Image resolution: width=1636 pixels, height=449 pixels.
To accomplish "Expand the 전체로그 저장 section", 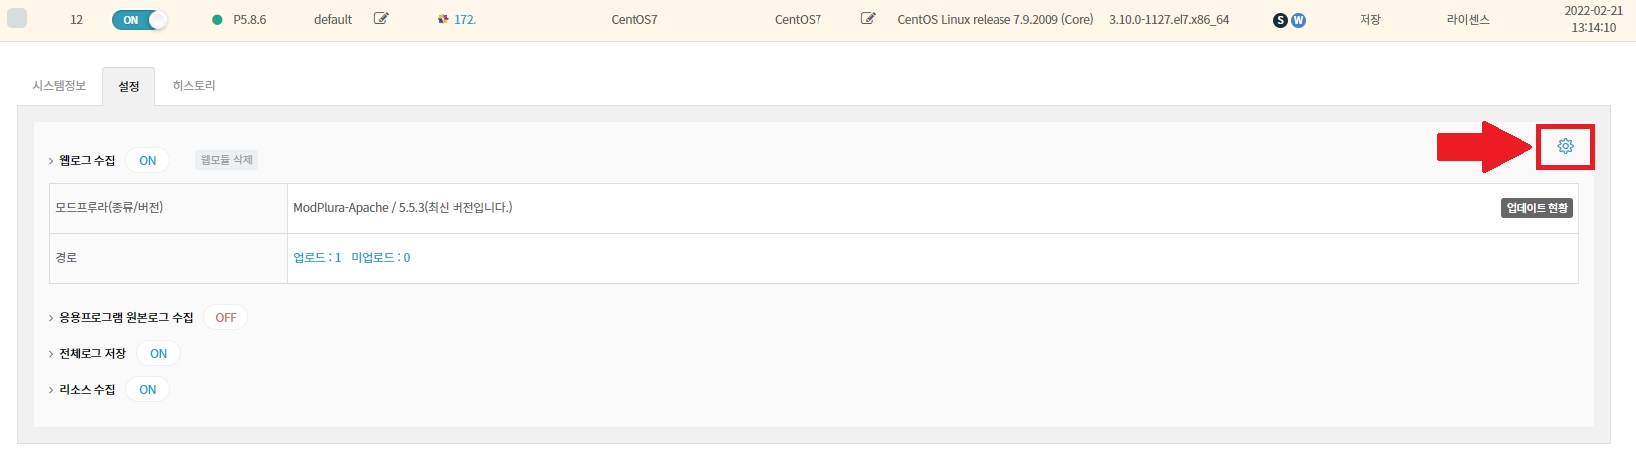I will pos(51,354).
